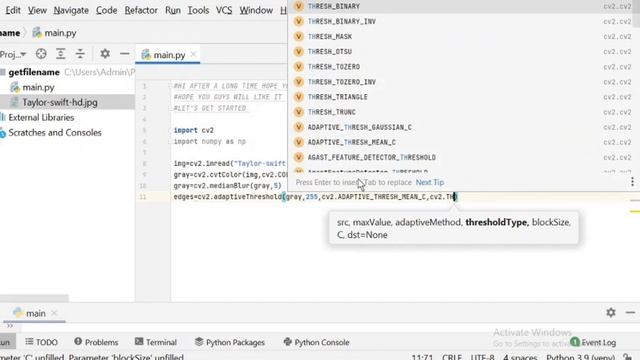Viewport: 640px width, 360px height.
Task: Click the Expand All icon in Project panel
Action: tap(60, 54)
